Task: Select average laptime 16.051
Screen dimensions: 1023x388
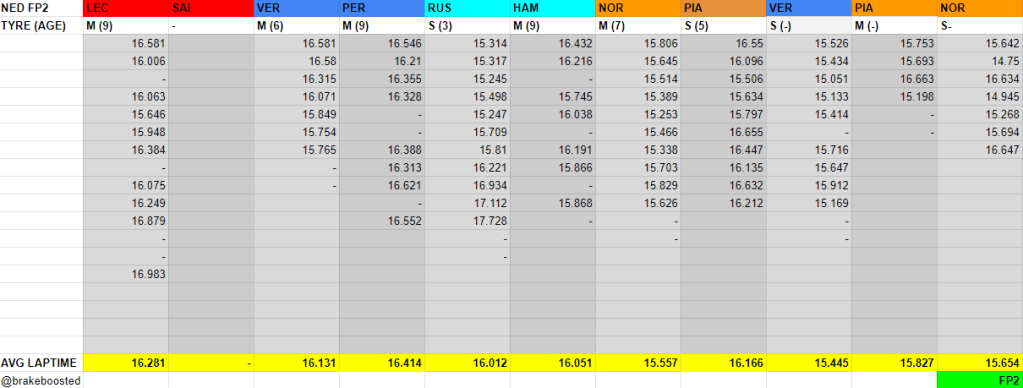Action: (553, 363)
